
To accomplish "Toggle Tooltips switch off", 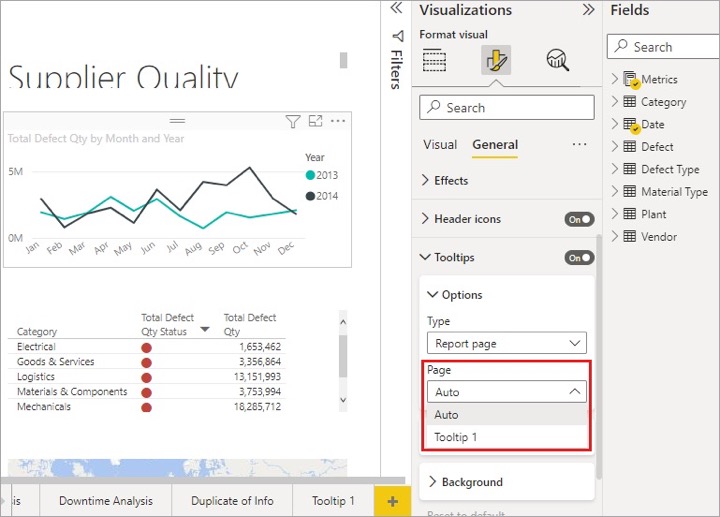I will click(x=579, y=258).
